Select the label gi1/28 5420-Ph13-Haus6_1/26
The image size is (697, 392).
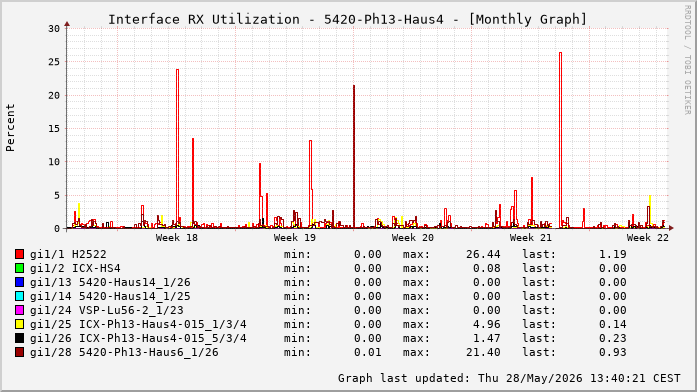coord(124,352)
